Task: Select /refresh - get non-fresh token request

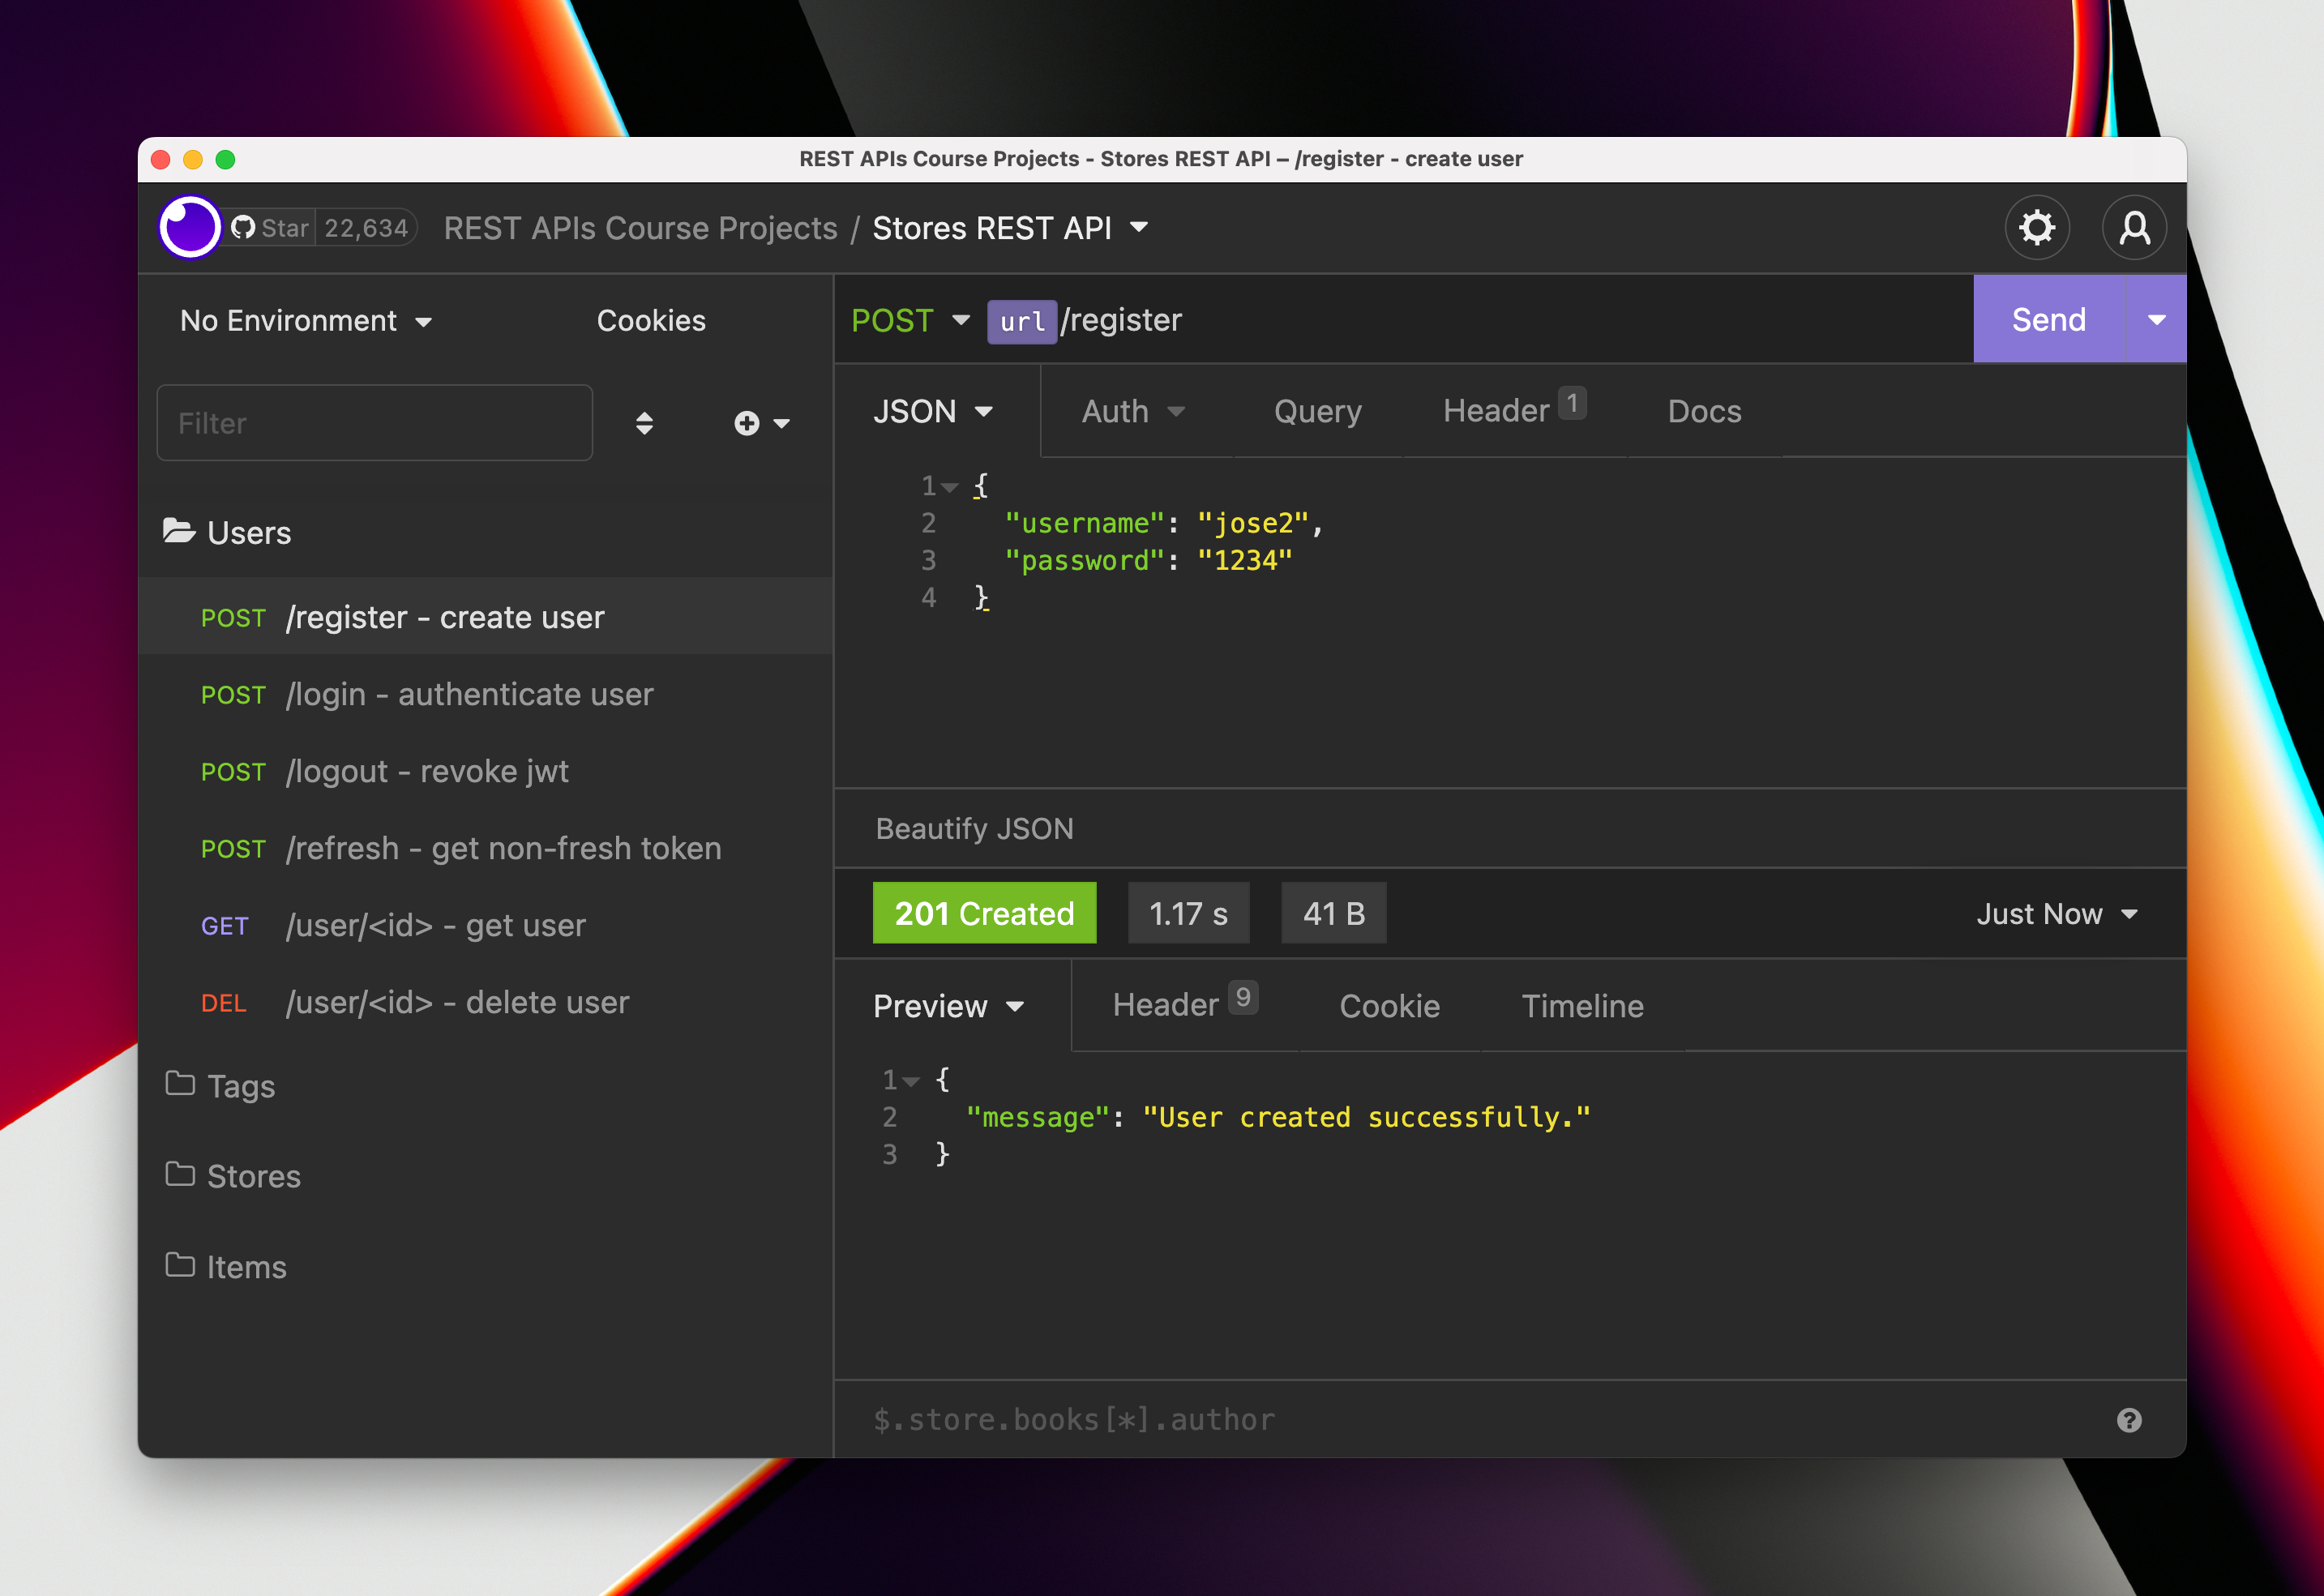Action: (486, 848)
